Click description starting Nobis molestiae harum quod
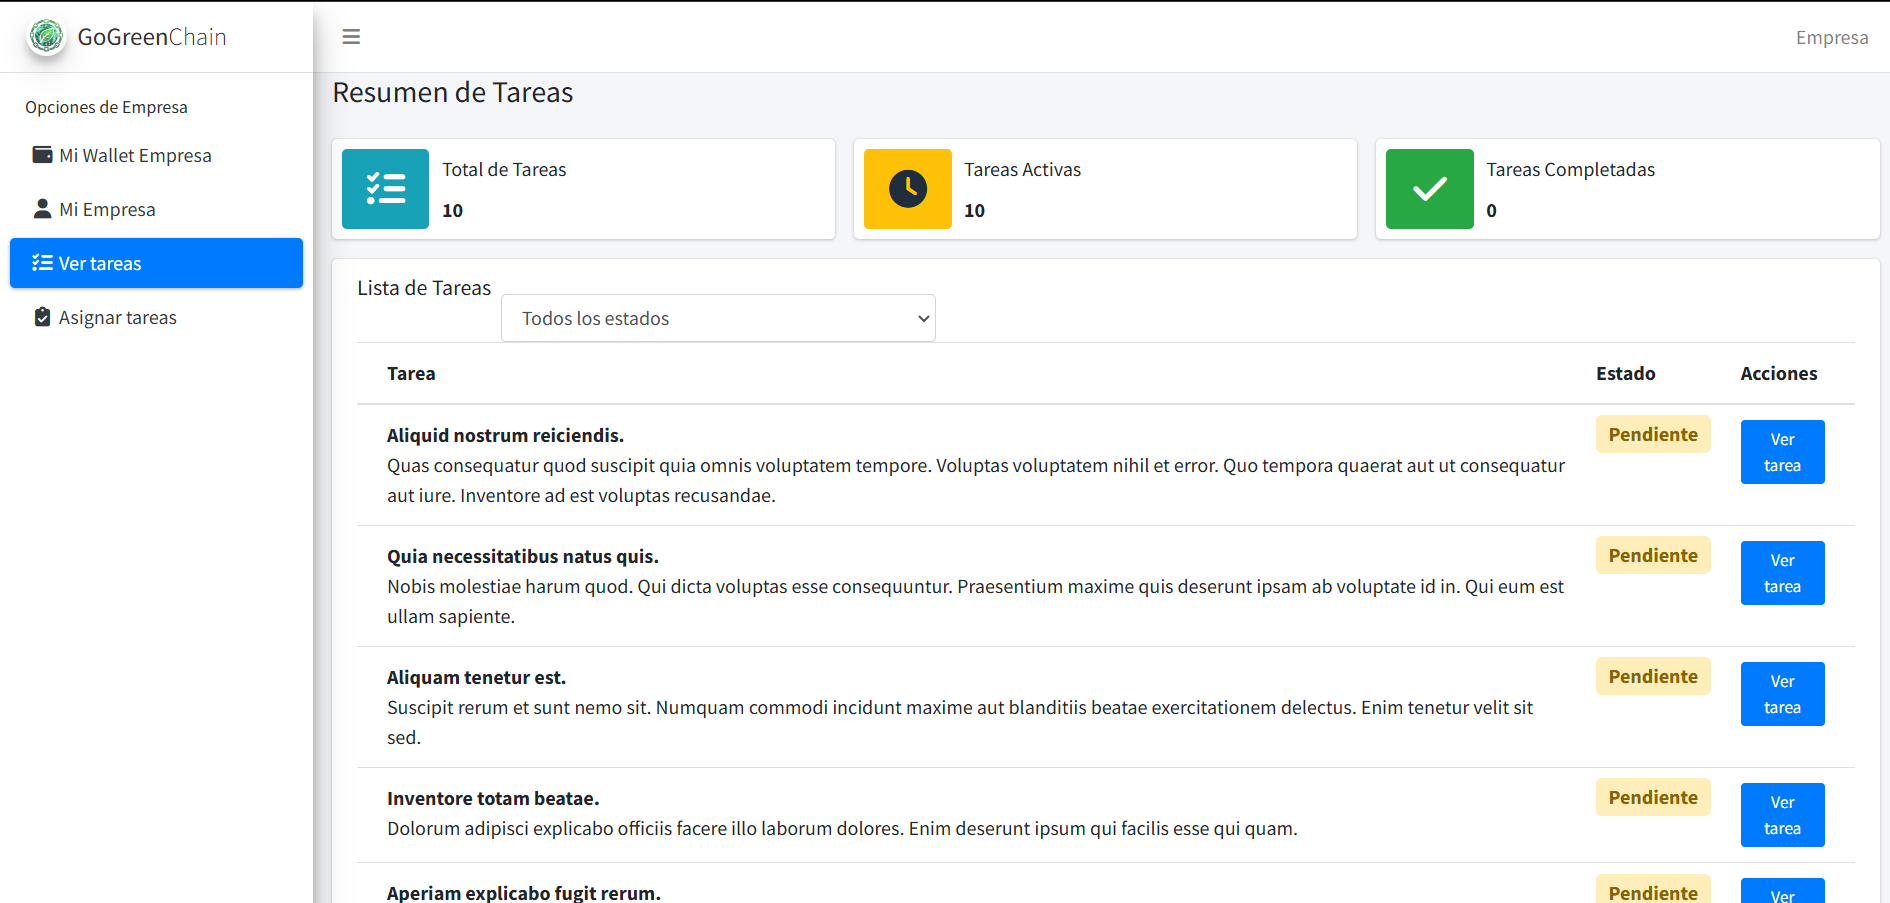This screenshot has width=1890, height=903. coord(975,601)
